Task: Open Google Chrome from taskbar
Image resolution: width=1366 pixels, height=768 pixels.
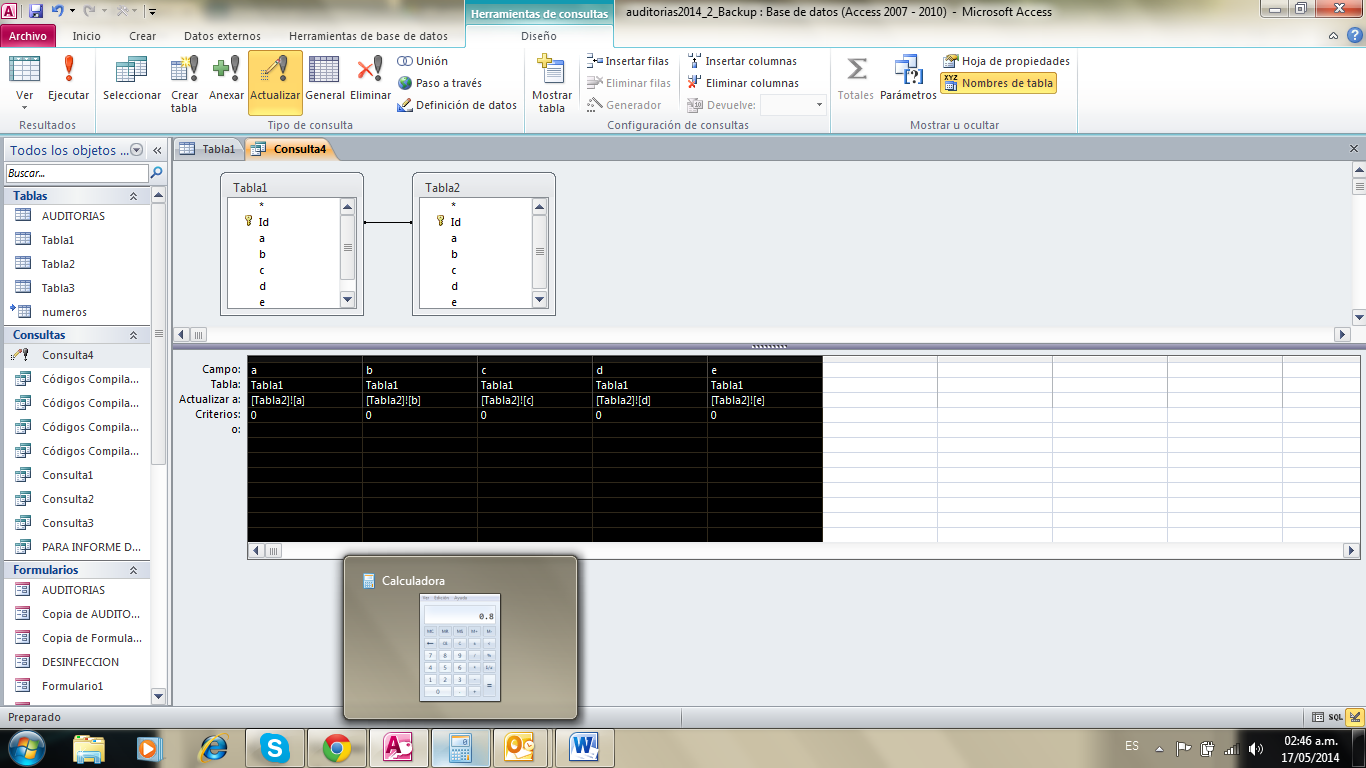Action: (336, 748)
